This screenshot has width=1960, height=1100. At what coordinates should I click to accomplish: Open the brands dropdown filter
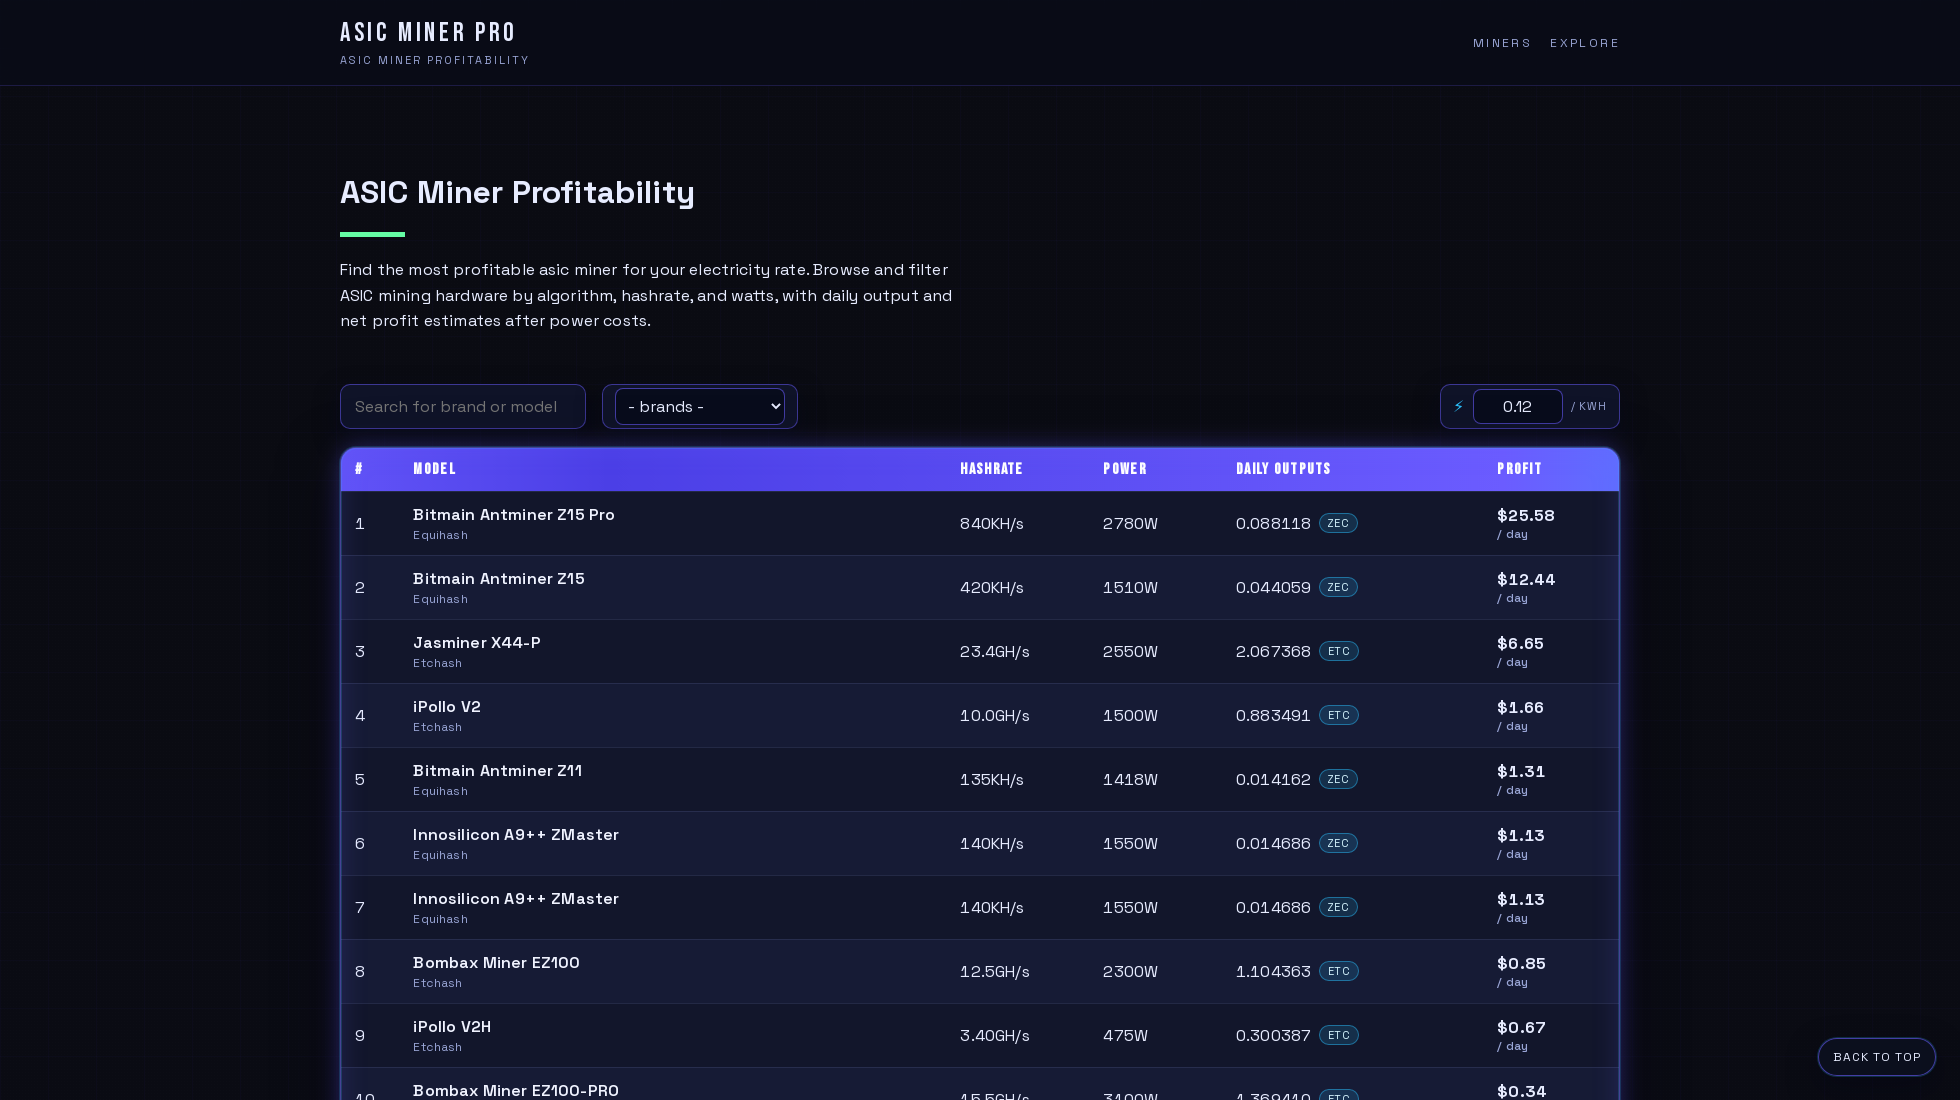click(700, 406)
